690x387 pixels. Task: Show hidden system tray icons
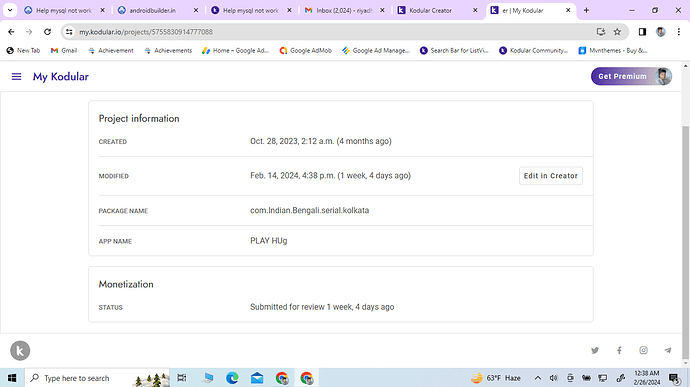coord(538,378)
